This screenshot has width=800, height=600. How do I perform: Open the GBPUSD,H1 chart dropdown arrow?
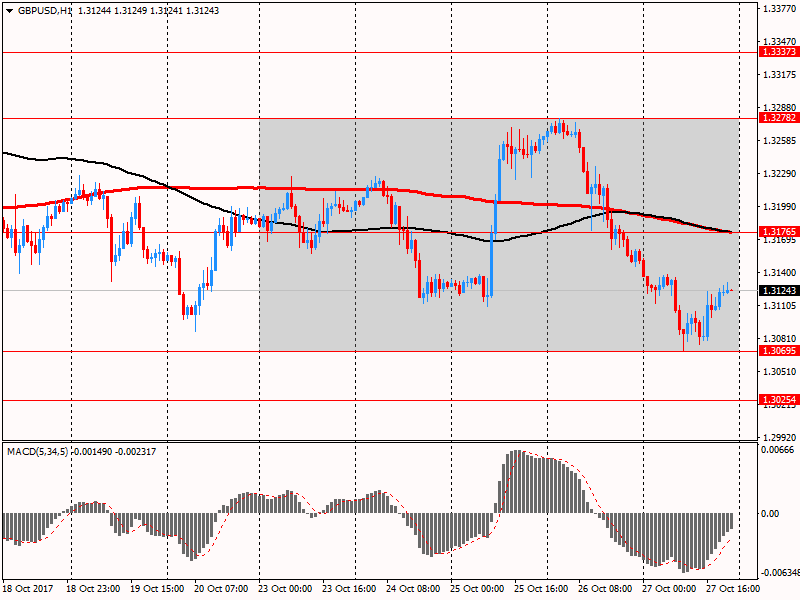(9, 11)
